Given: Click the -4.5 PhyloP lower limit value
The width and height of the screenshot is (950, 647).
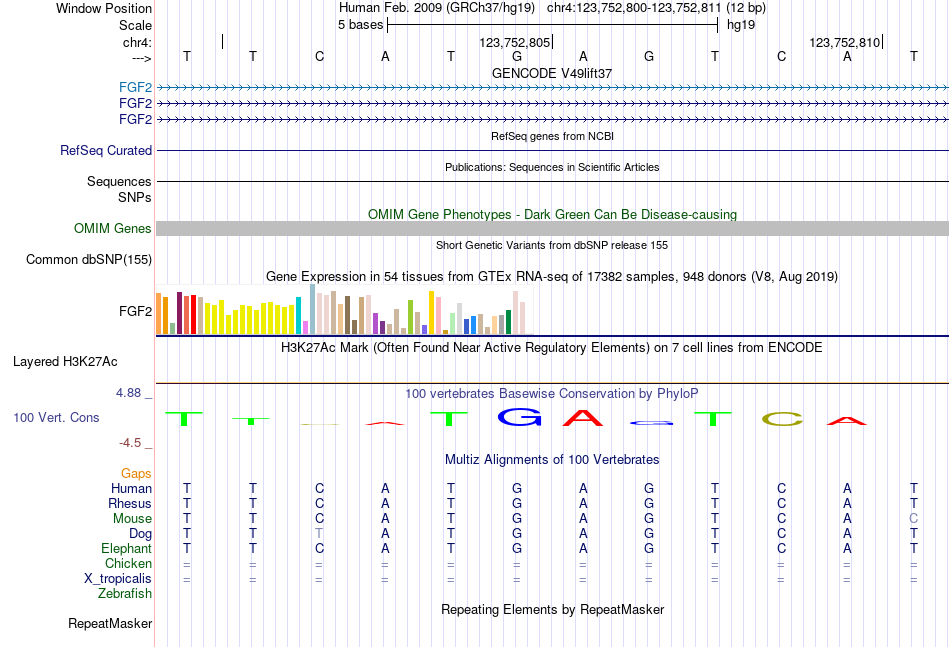Looking at the screenshot, I should click(x=130, y=443).
